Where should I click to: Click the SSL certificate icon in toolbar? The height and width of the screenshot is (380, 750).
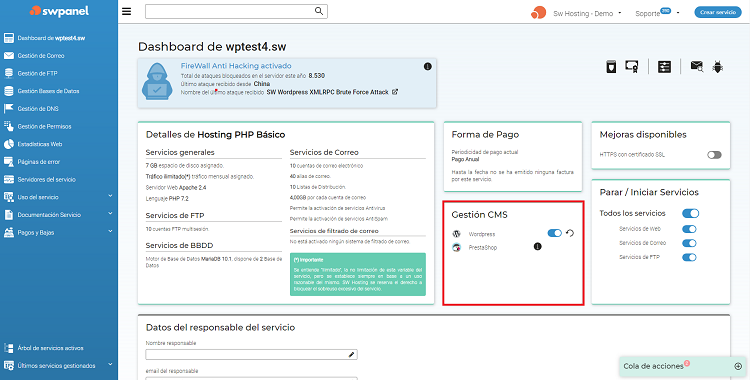click(x=631, y=67)
